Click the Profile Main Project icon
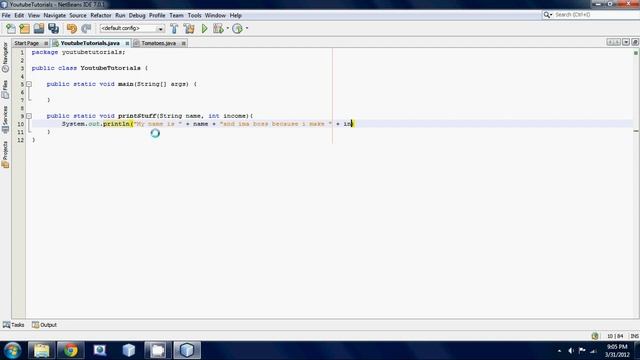Screen dimensions: 640x360 (237, 29)
